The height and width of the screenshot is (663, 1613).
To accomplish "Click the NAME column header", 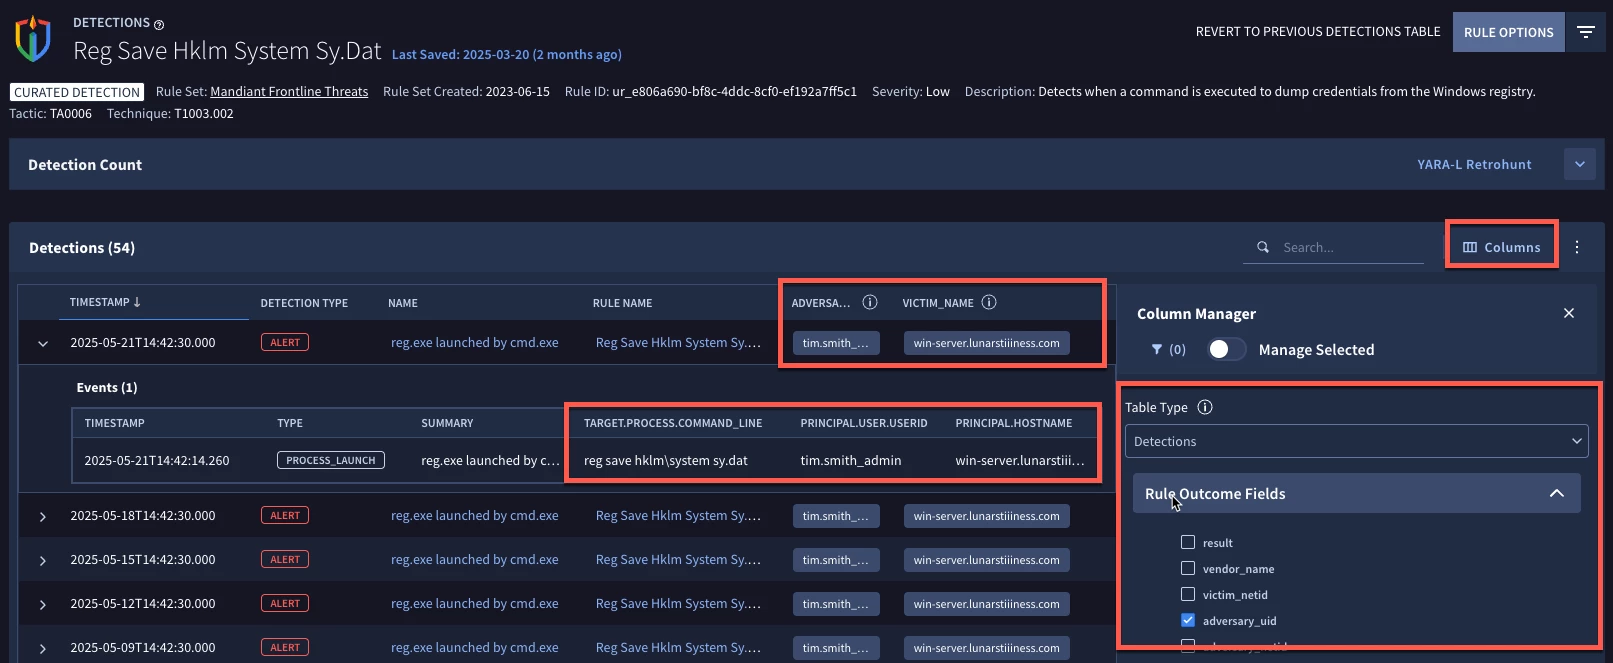I will (x=403, y=303).
